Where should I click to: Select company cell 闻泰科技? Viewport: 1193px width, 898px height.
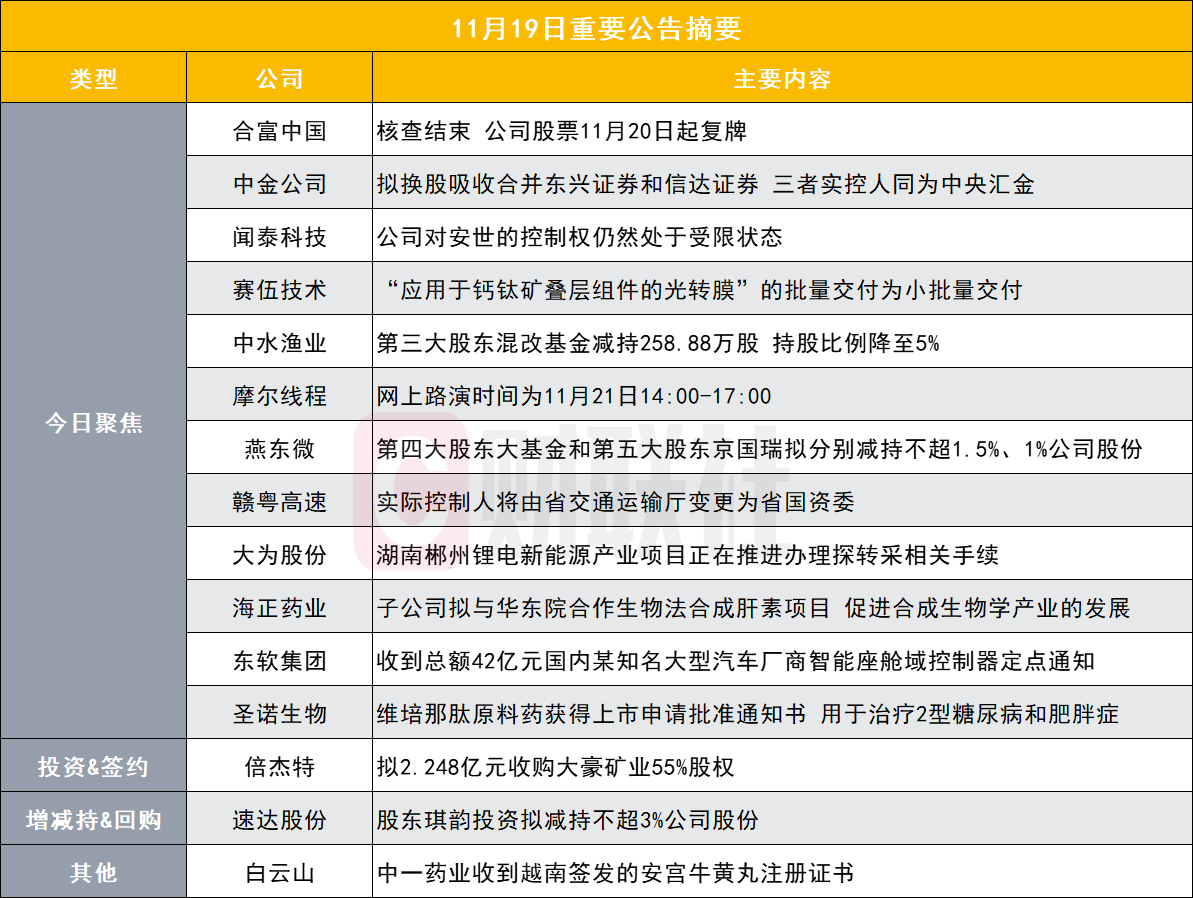[x=279, y=237]
